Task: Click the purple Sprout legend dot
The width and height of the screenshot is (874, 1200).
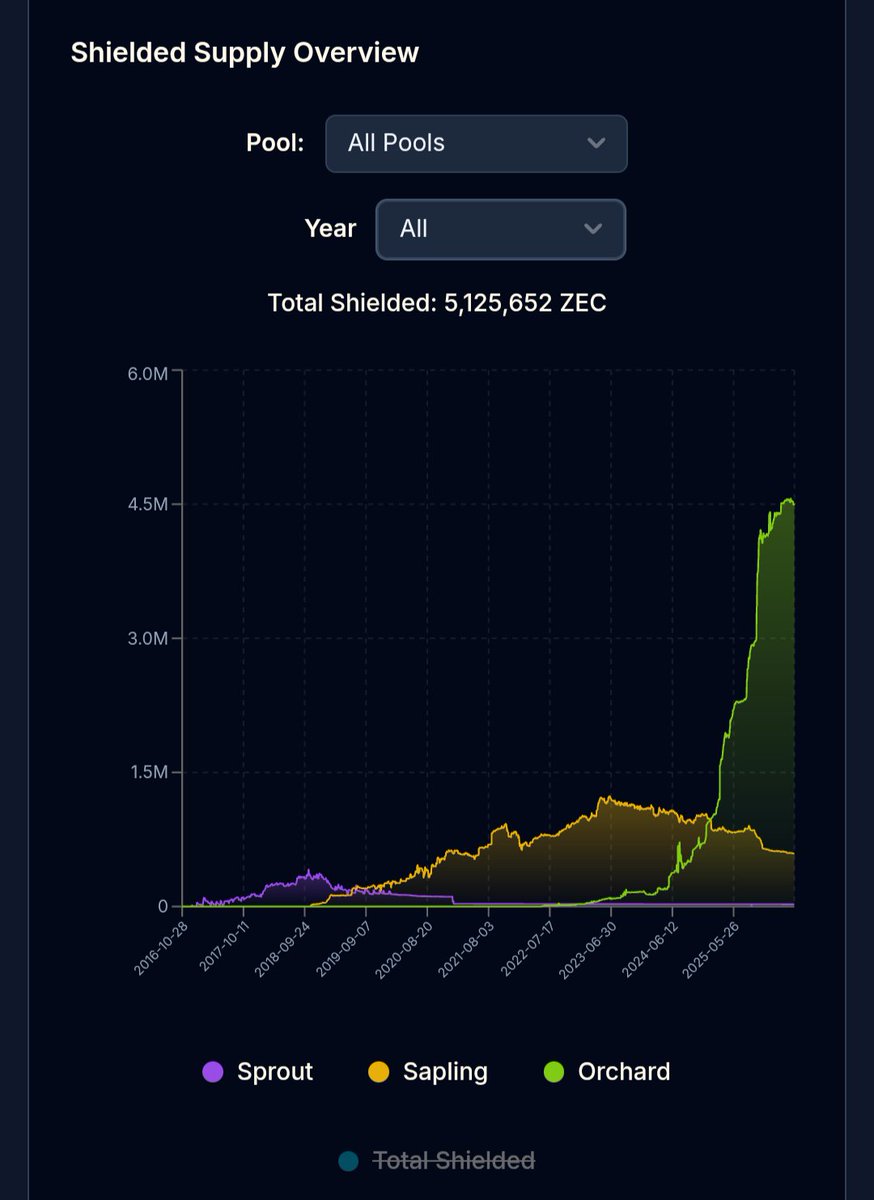Action: point(213,1072)
